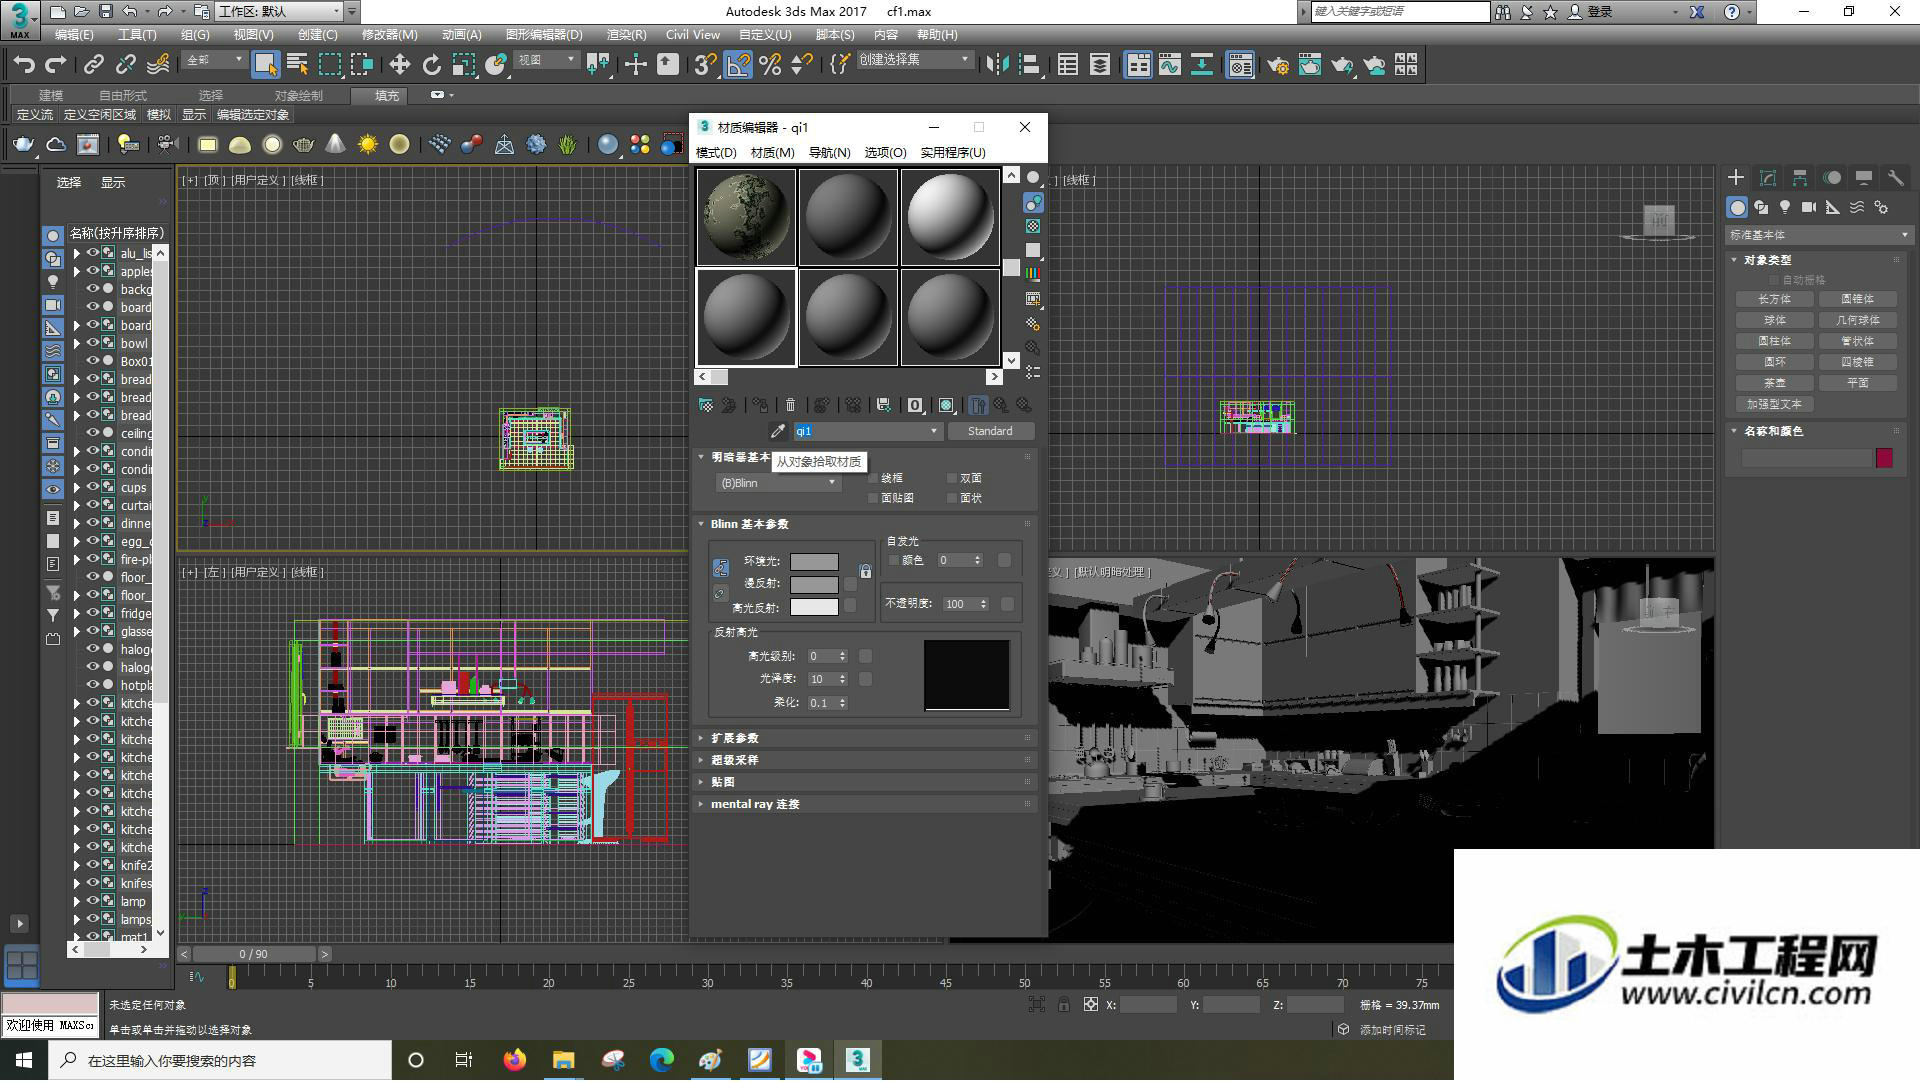Expand the fridge tree item arrow
The image size is (1920, 1082).
[77, 613]
